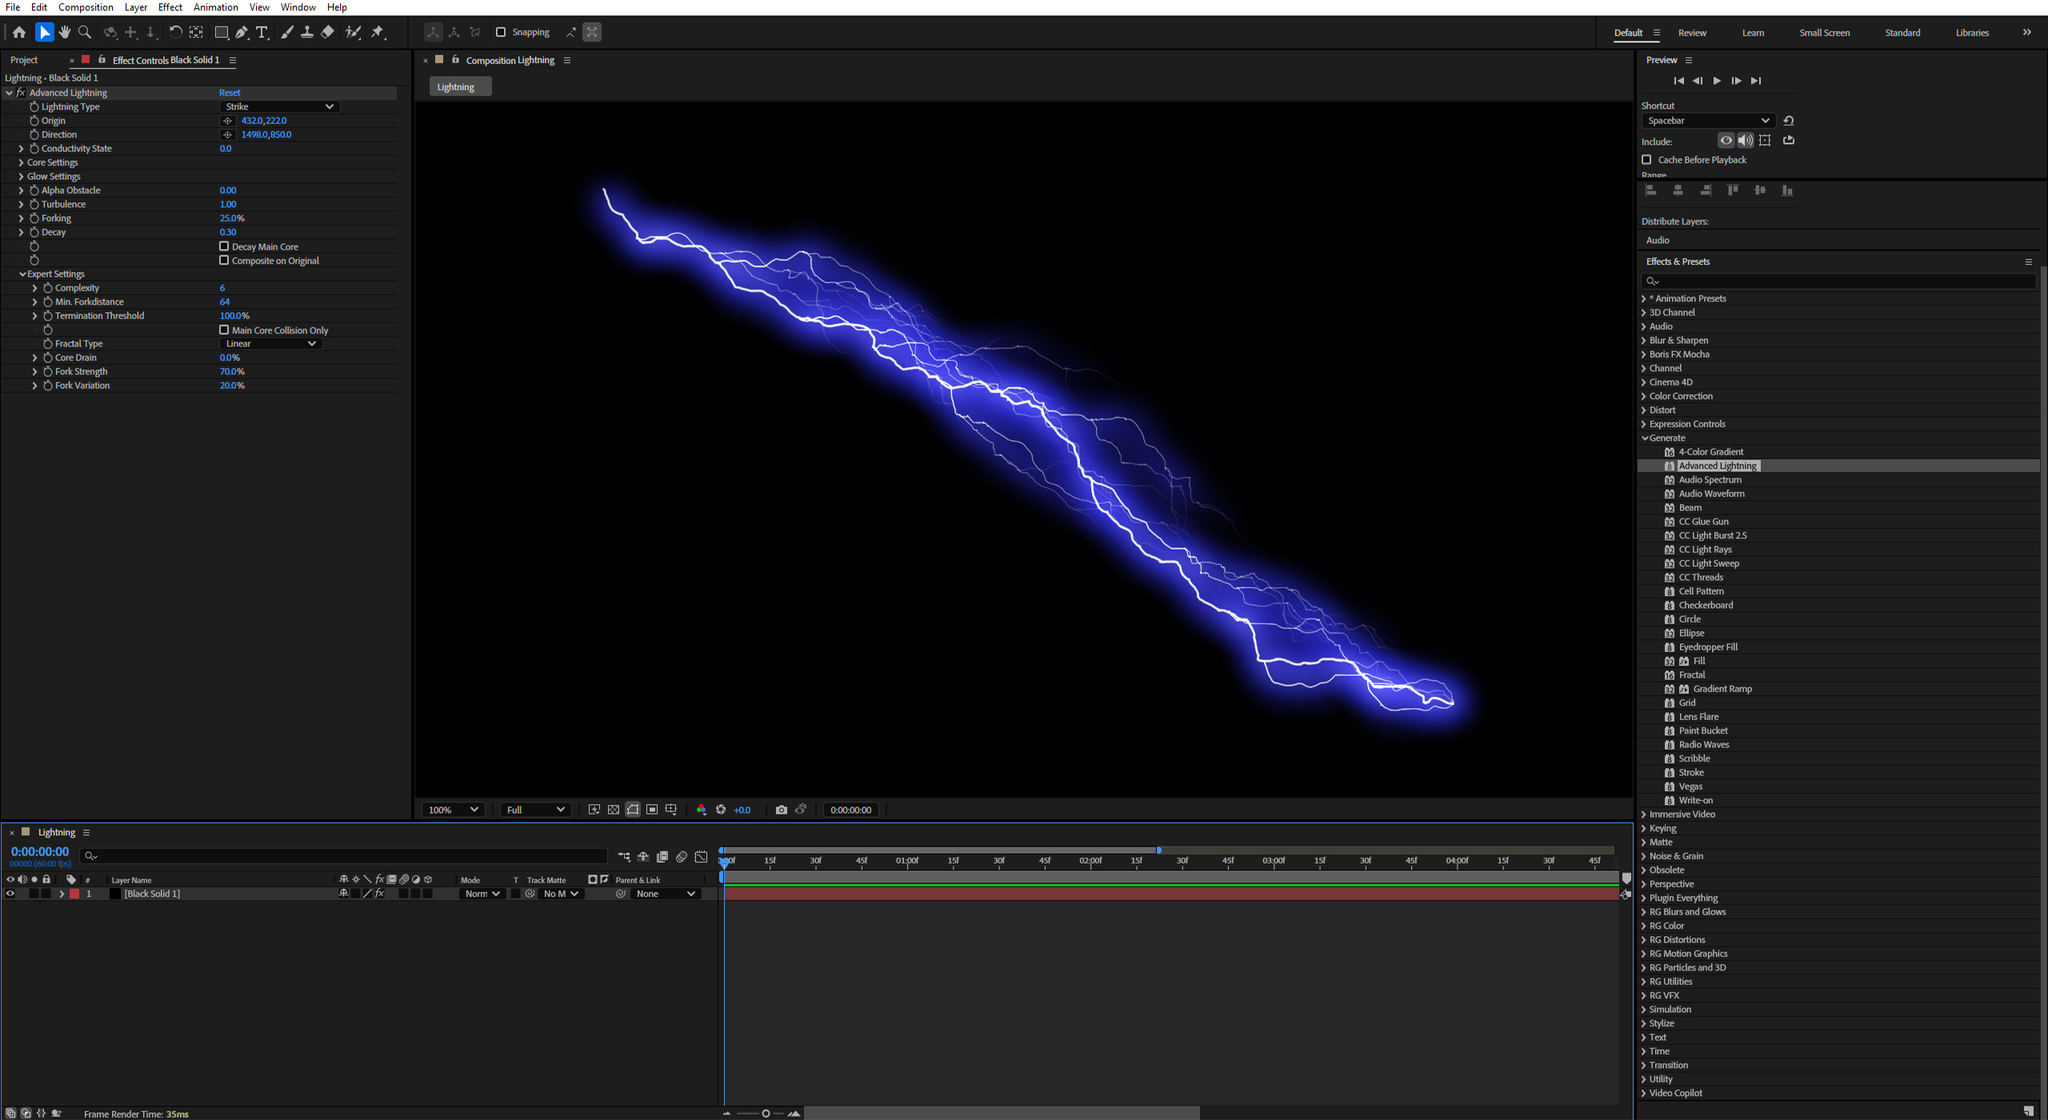Image resolution: width=2048 pixels, height=1120 pixels.
Task: Open the Composition menu
Action: [x=86, y=7]
